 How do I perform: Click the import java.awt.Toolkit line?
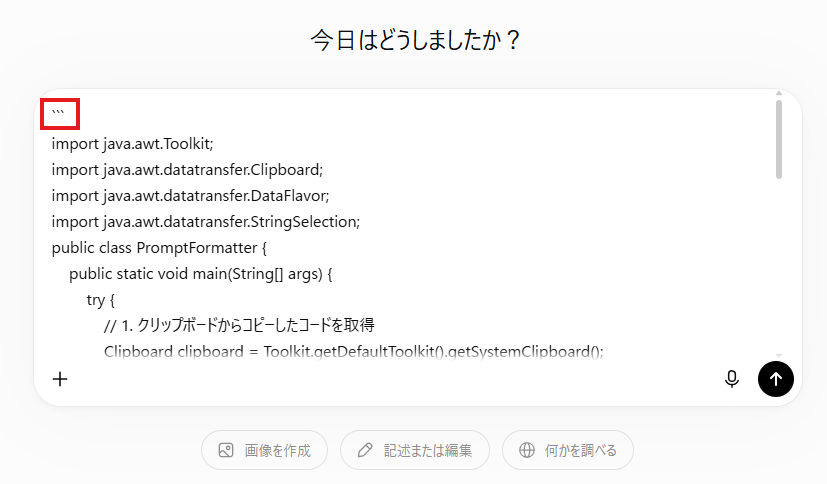(x=132, y=144)
